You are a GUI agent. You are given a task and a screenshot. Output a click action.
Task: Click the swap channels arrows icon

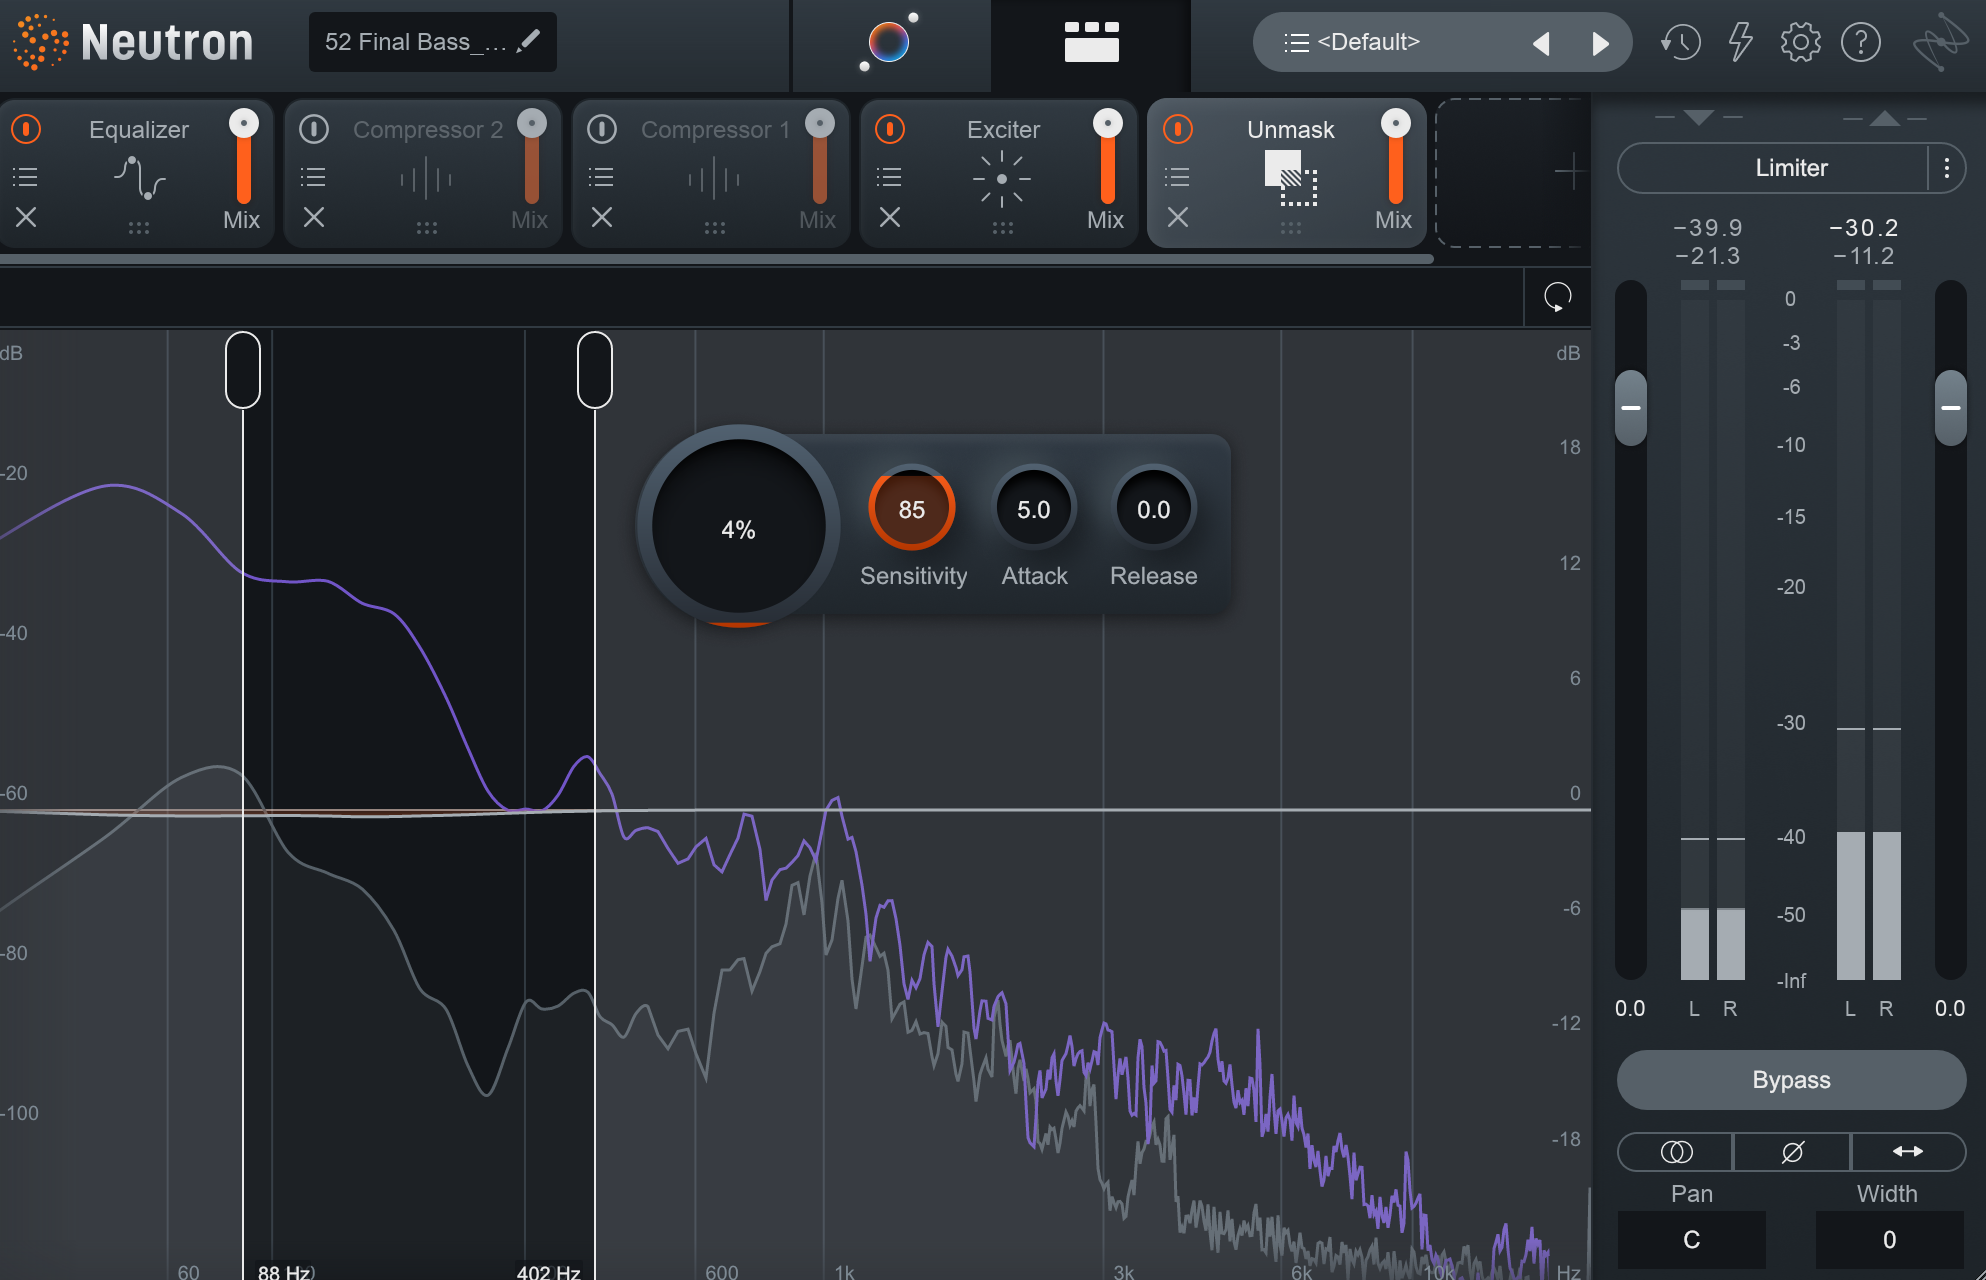coord(1908,1152)
